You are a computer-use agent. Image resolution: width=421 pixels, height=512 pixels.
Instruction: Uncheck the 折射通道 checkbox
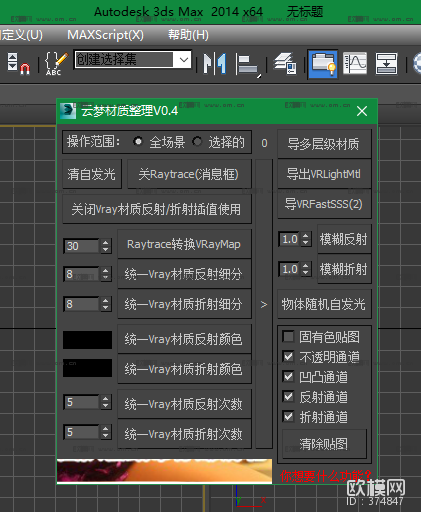(x=288, y=417)
